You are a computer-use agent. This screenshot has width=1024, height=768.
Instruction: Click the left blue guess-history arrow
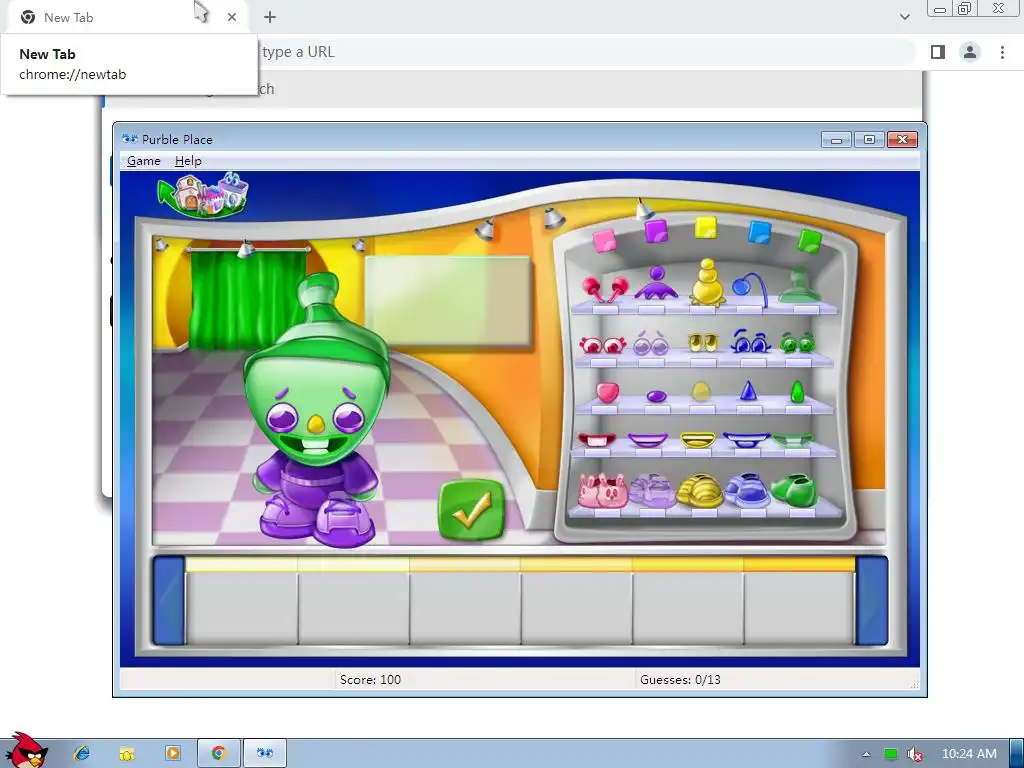(x=168, y=601)
